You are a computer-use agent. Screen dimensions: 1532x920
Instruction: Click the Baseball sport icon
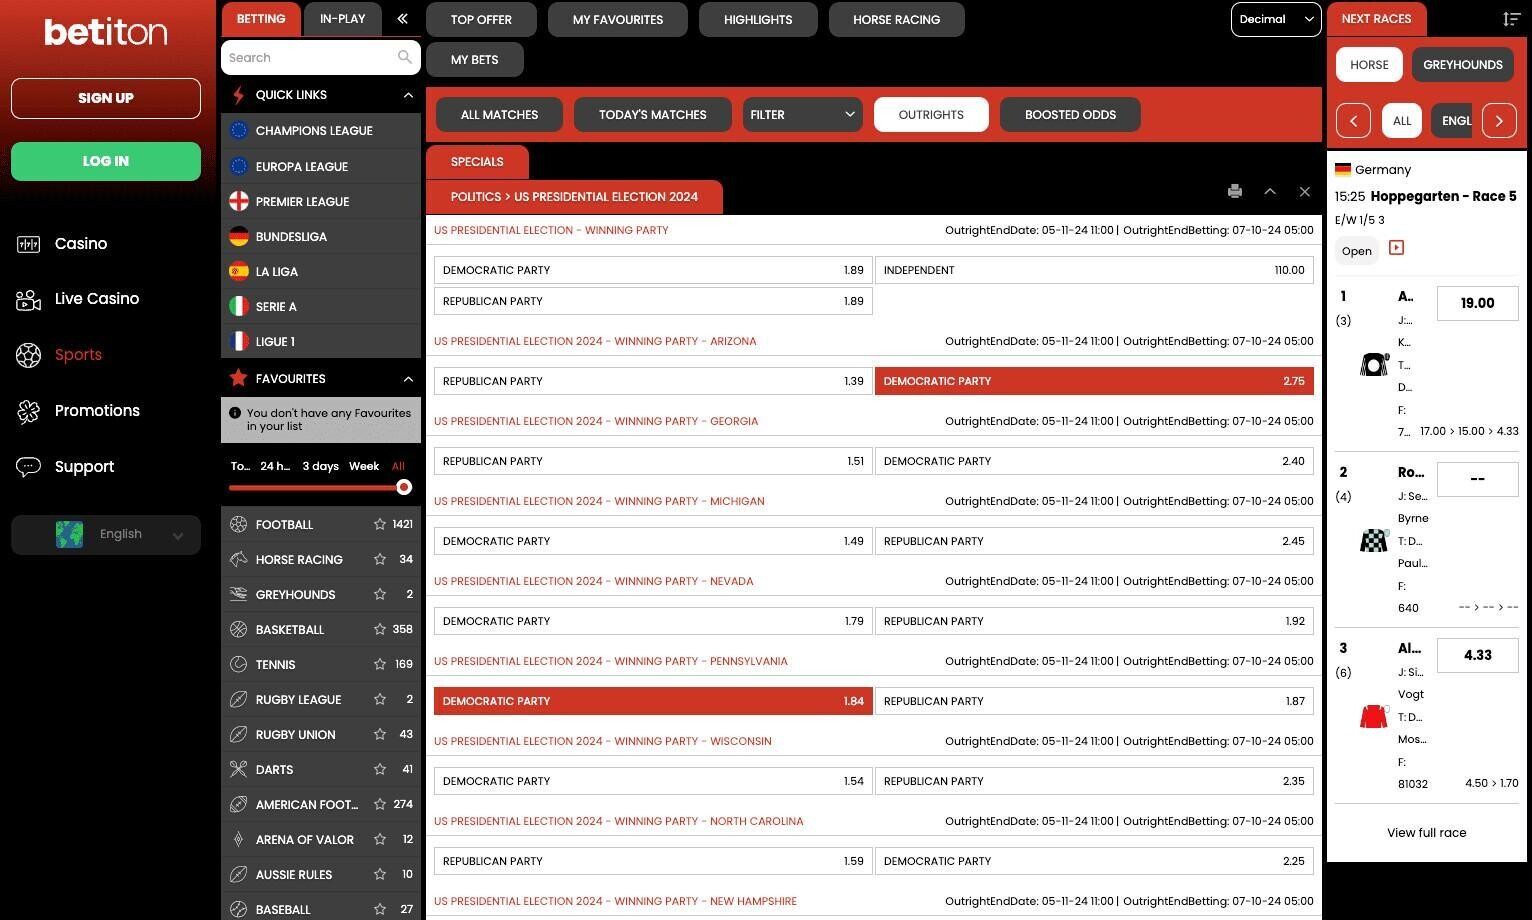click(238, 909)
